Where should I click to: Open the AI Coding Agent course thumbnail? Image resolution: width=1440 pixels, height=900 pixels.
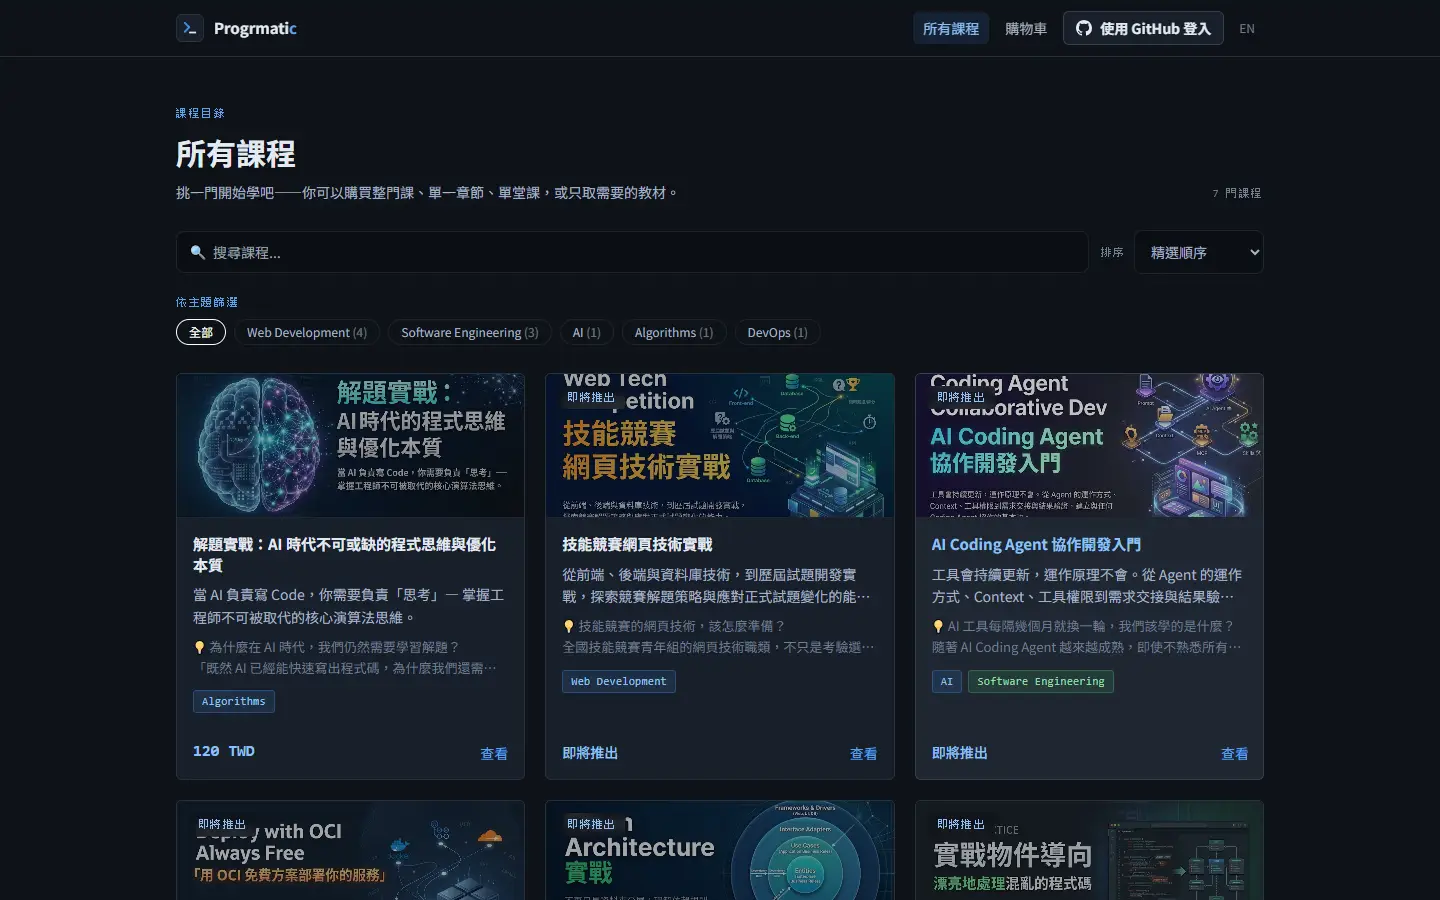click(1089, 445)
